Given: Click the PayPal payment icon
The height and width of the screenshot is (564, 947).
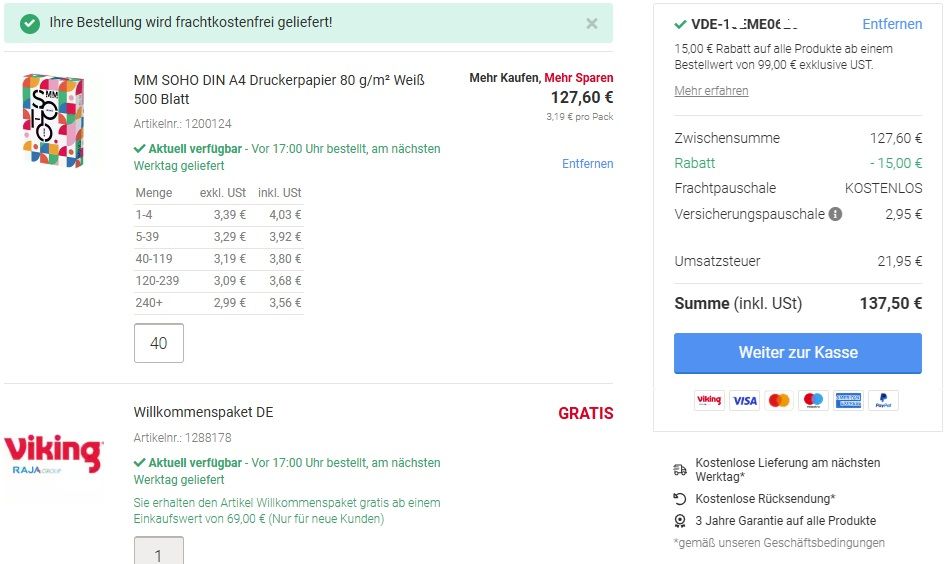Looking at the screenshot, I should (x=884, y=400).
